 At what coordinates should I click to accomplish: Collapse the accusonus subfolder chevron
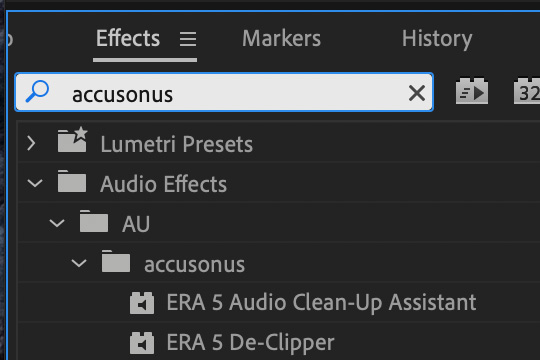tap(79, 264)
